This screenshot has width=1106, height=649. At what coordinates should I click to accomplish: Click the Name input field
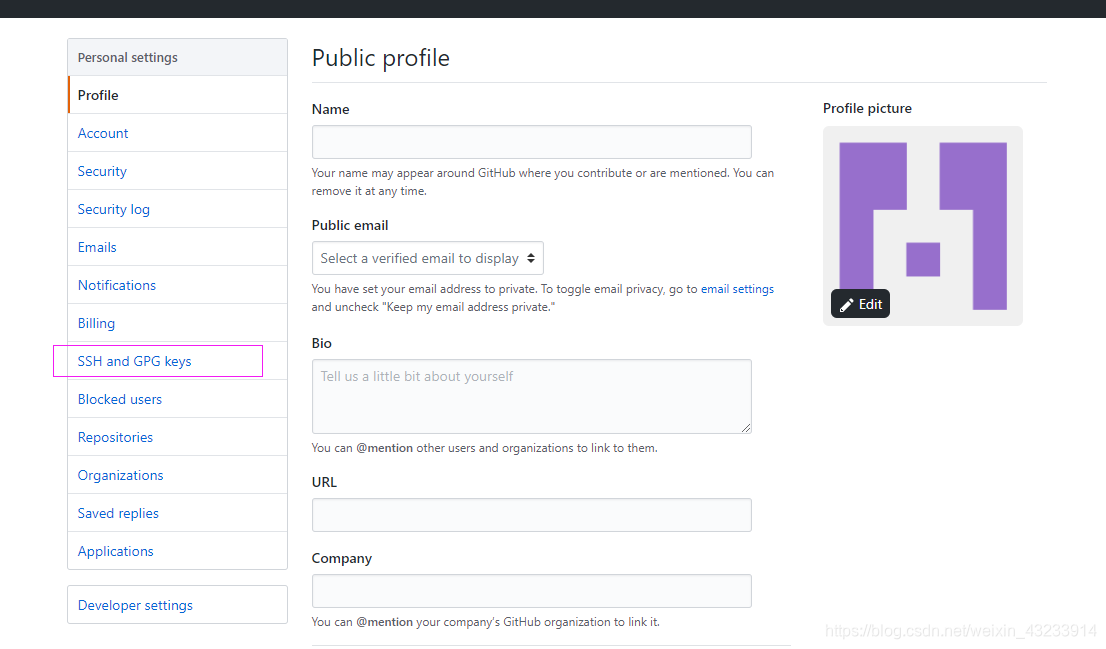click(x=532, y=142)
